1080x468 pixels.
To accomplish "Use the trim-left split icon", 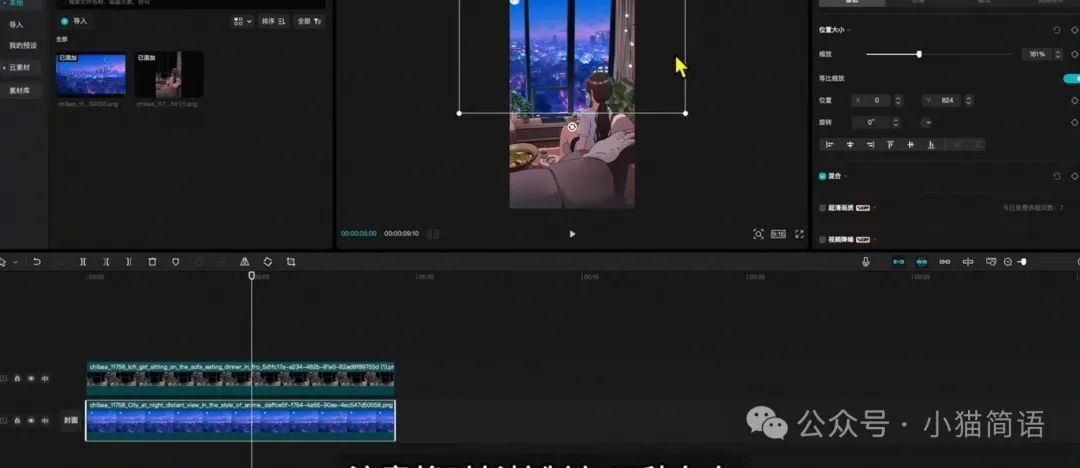I will pos(106,262).
